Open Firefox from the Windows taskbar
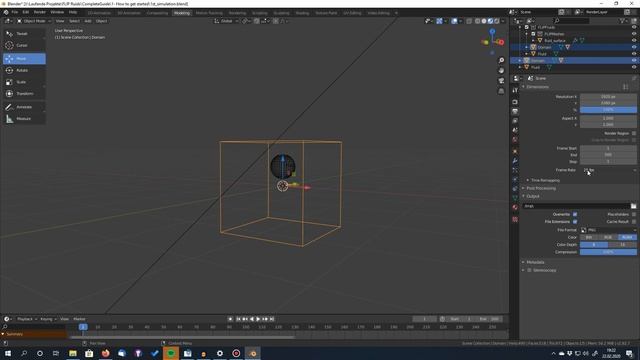The image size is (640, 360). point(105,353)
